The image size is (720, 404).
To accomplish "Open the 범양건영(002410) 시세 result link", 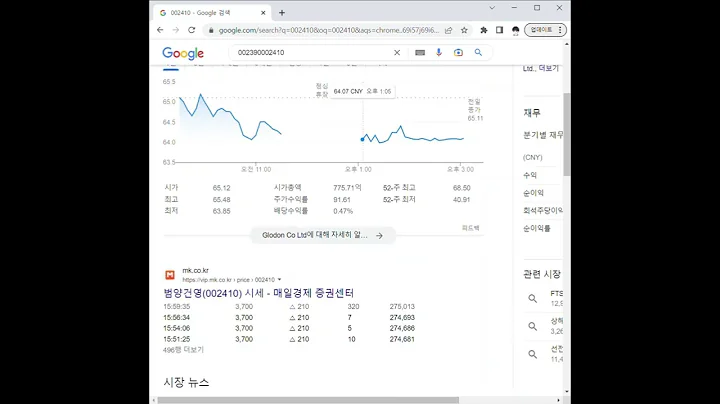I will click(x=259, y=293).
